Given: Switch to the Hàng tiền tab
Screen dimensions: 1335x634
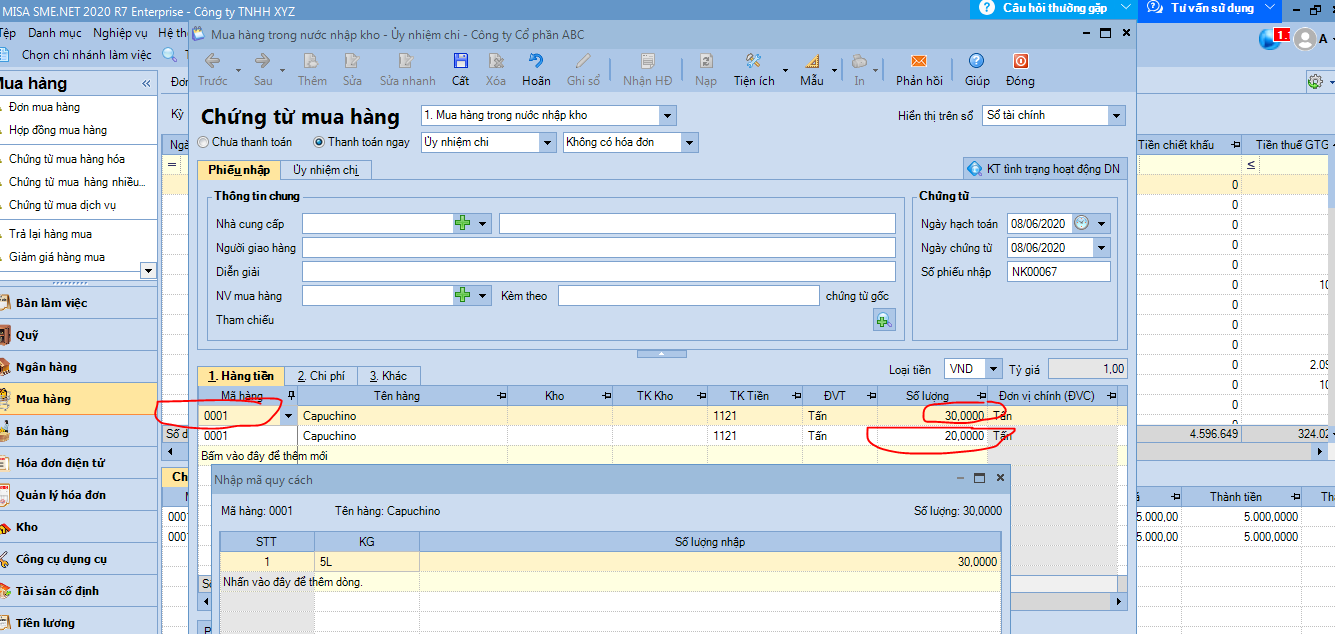Looking at the screenshot, I should 241,376.
